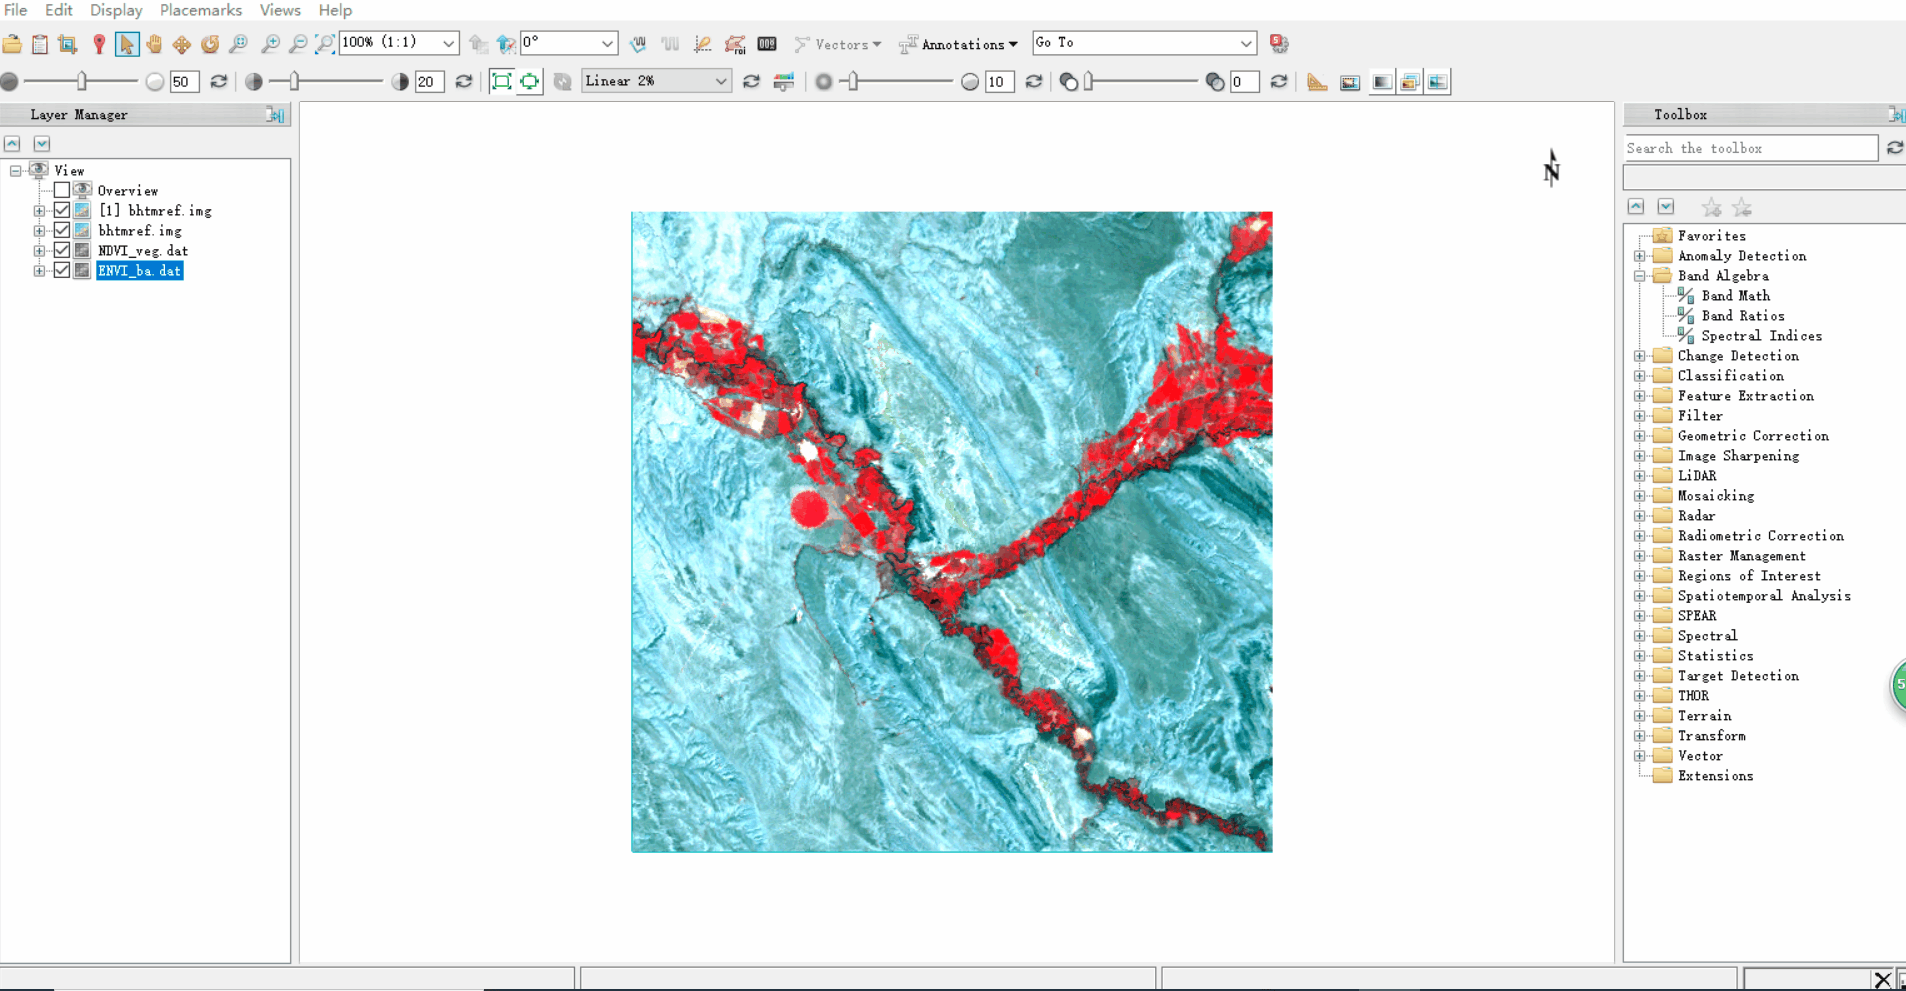
Task: Expand the Classification folder
Action: (1640, 376)
